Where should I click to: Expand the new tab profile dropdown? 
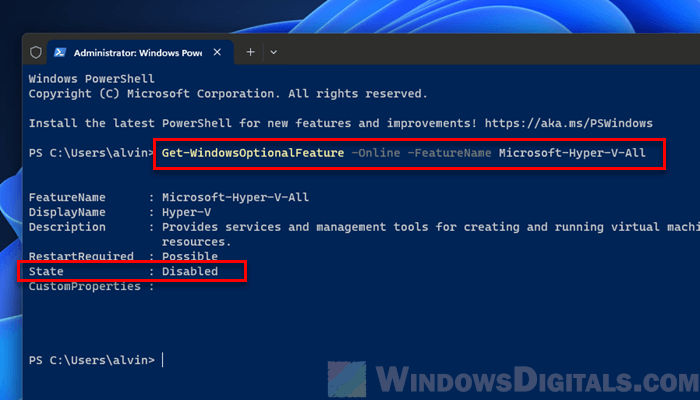(x=274, y=52)
